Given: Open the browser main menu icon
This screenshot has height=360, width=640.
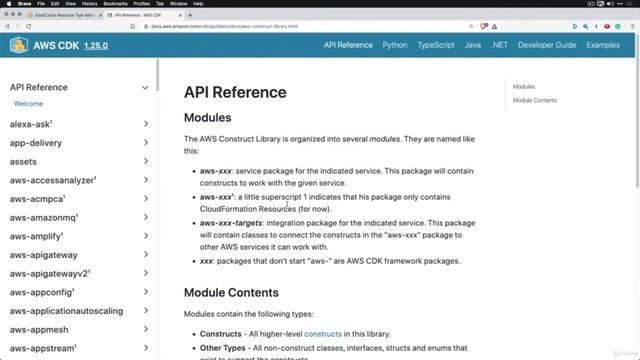Looking at the screenshot, I should coord(632,26).
